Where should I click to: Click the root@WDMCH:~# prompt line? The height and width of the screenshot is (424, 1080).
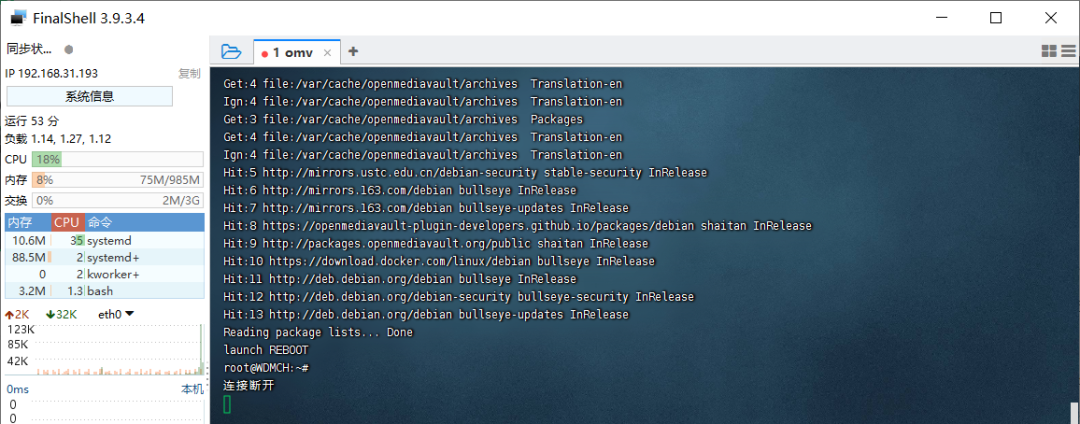[x=266, y=368]
